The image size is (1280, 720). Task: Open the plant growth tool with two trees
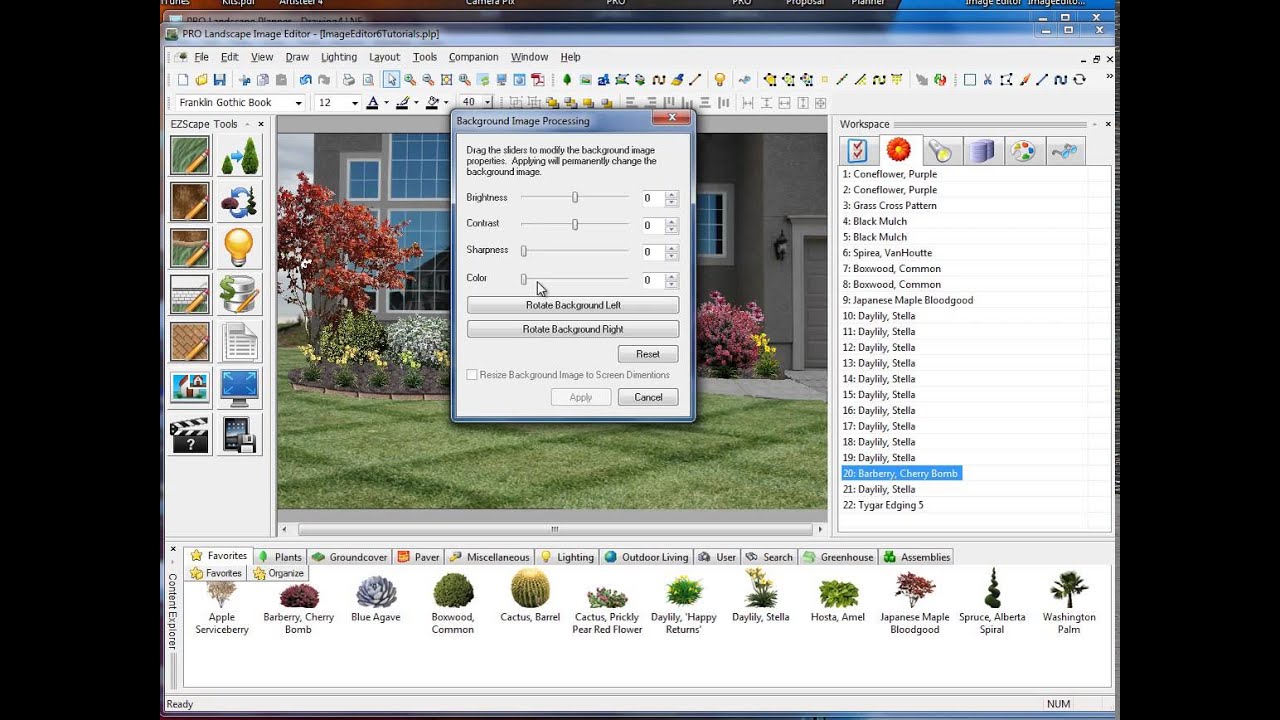coord(240,156)
